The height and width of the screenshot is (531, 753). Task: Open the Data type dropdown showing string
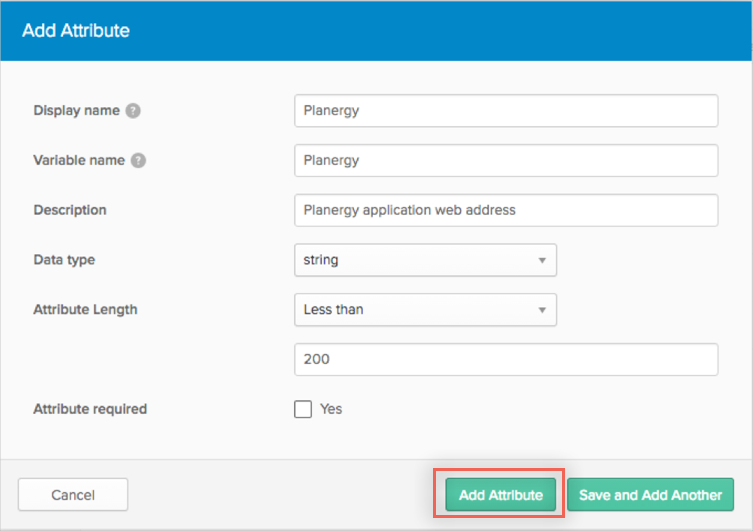coord(425,260)
